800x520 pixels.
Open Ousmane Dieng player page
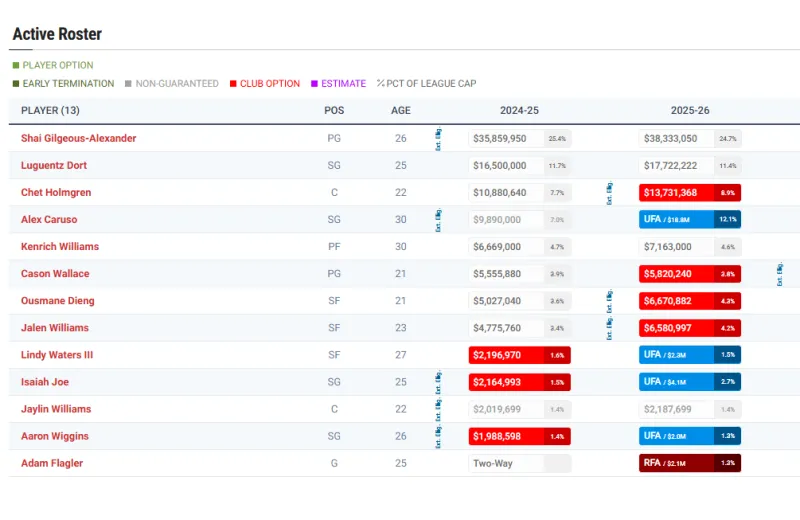(x=58, y=301)
